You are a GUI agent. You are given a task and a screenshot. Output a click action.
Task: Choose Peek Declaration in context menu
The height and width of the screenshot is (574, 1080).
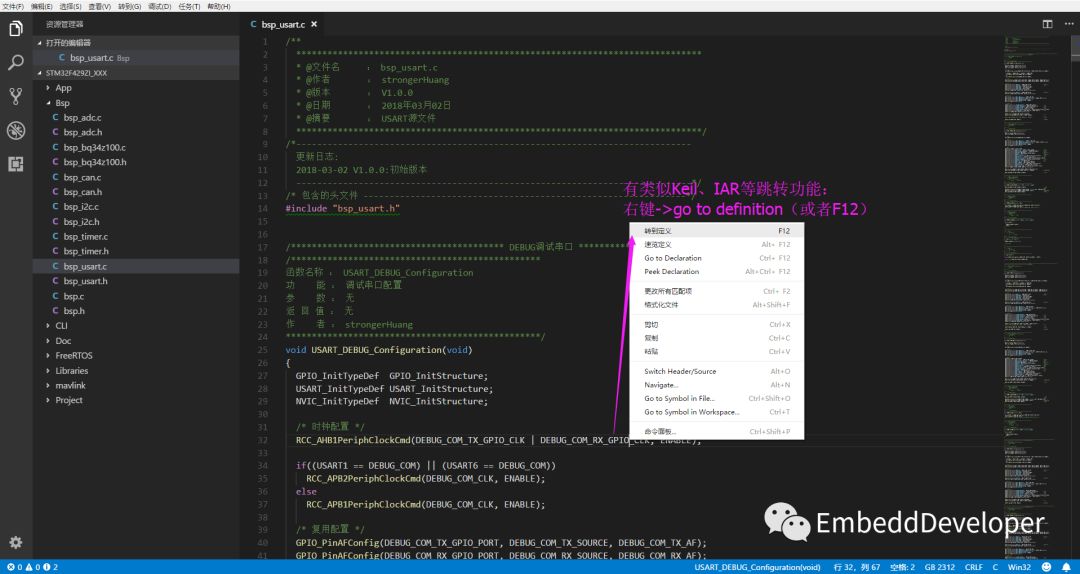pyautogui.click(x=716, y=271)
